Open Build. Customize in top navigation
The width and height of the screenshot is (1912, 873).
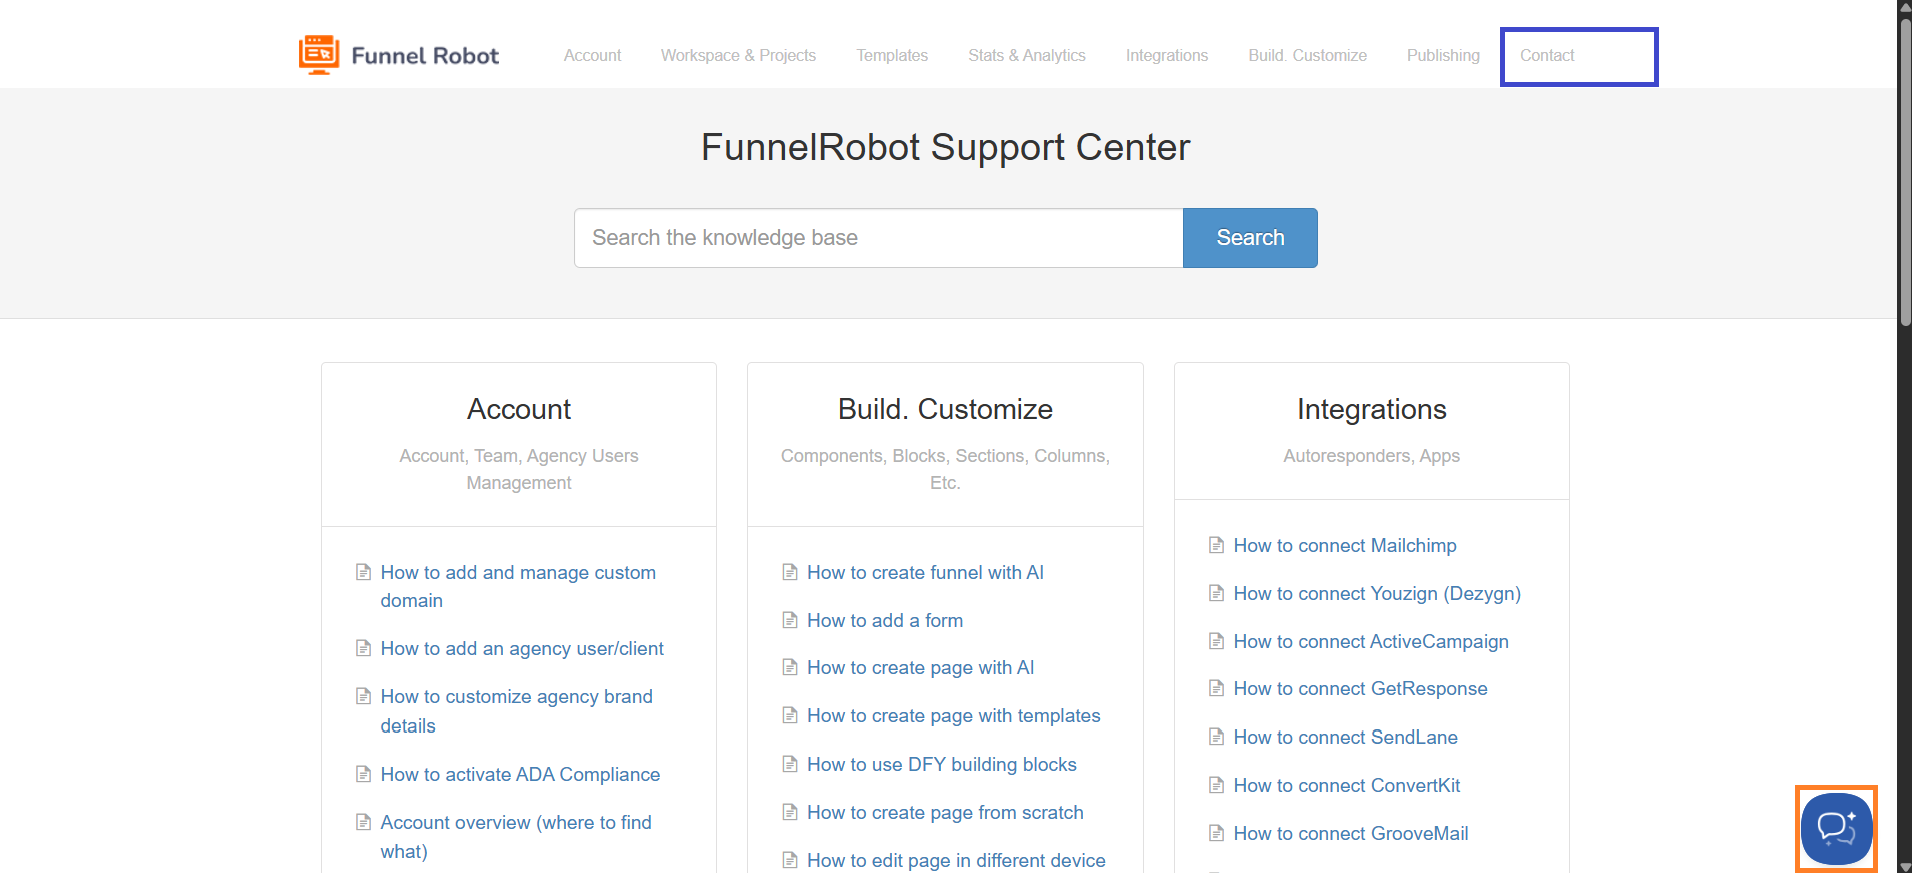click(1307, 56)
